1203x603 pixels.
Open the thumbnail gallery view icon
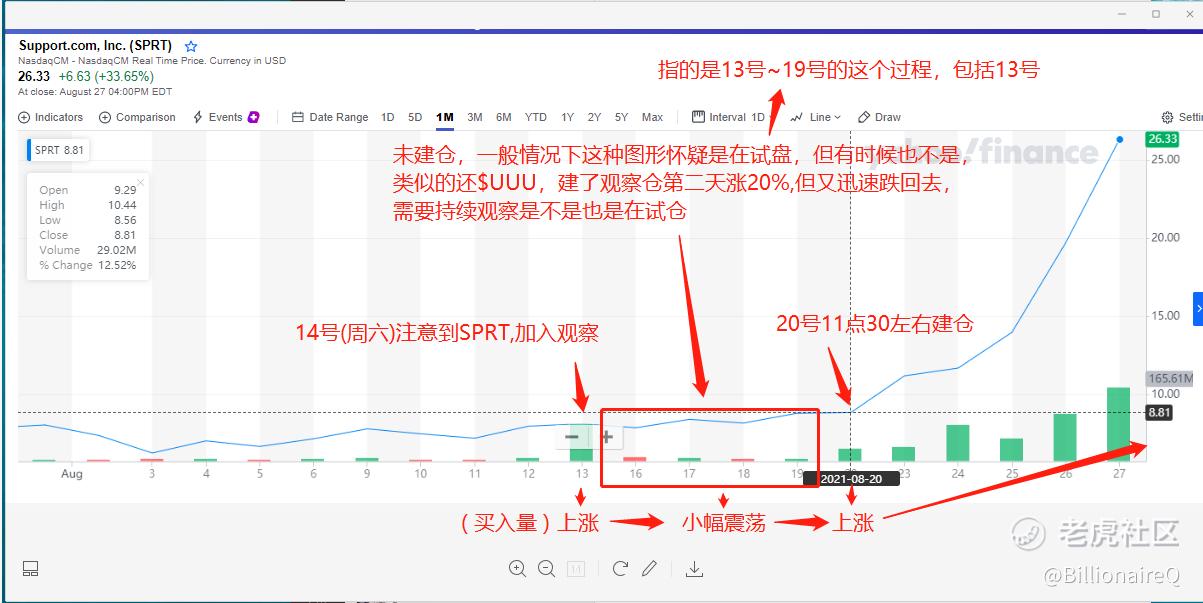click(x=30, y=568)
